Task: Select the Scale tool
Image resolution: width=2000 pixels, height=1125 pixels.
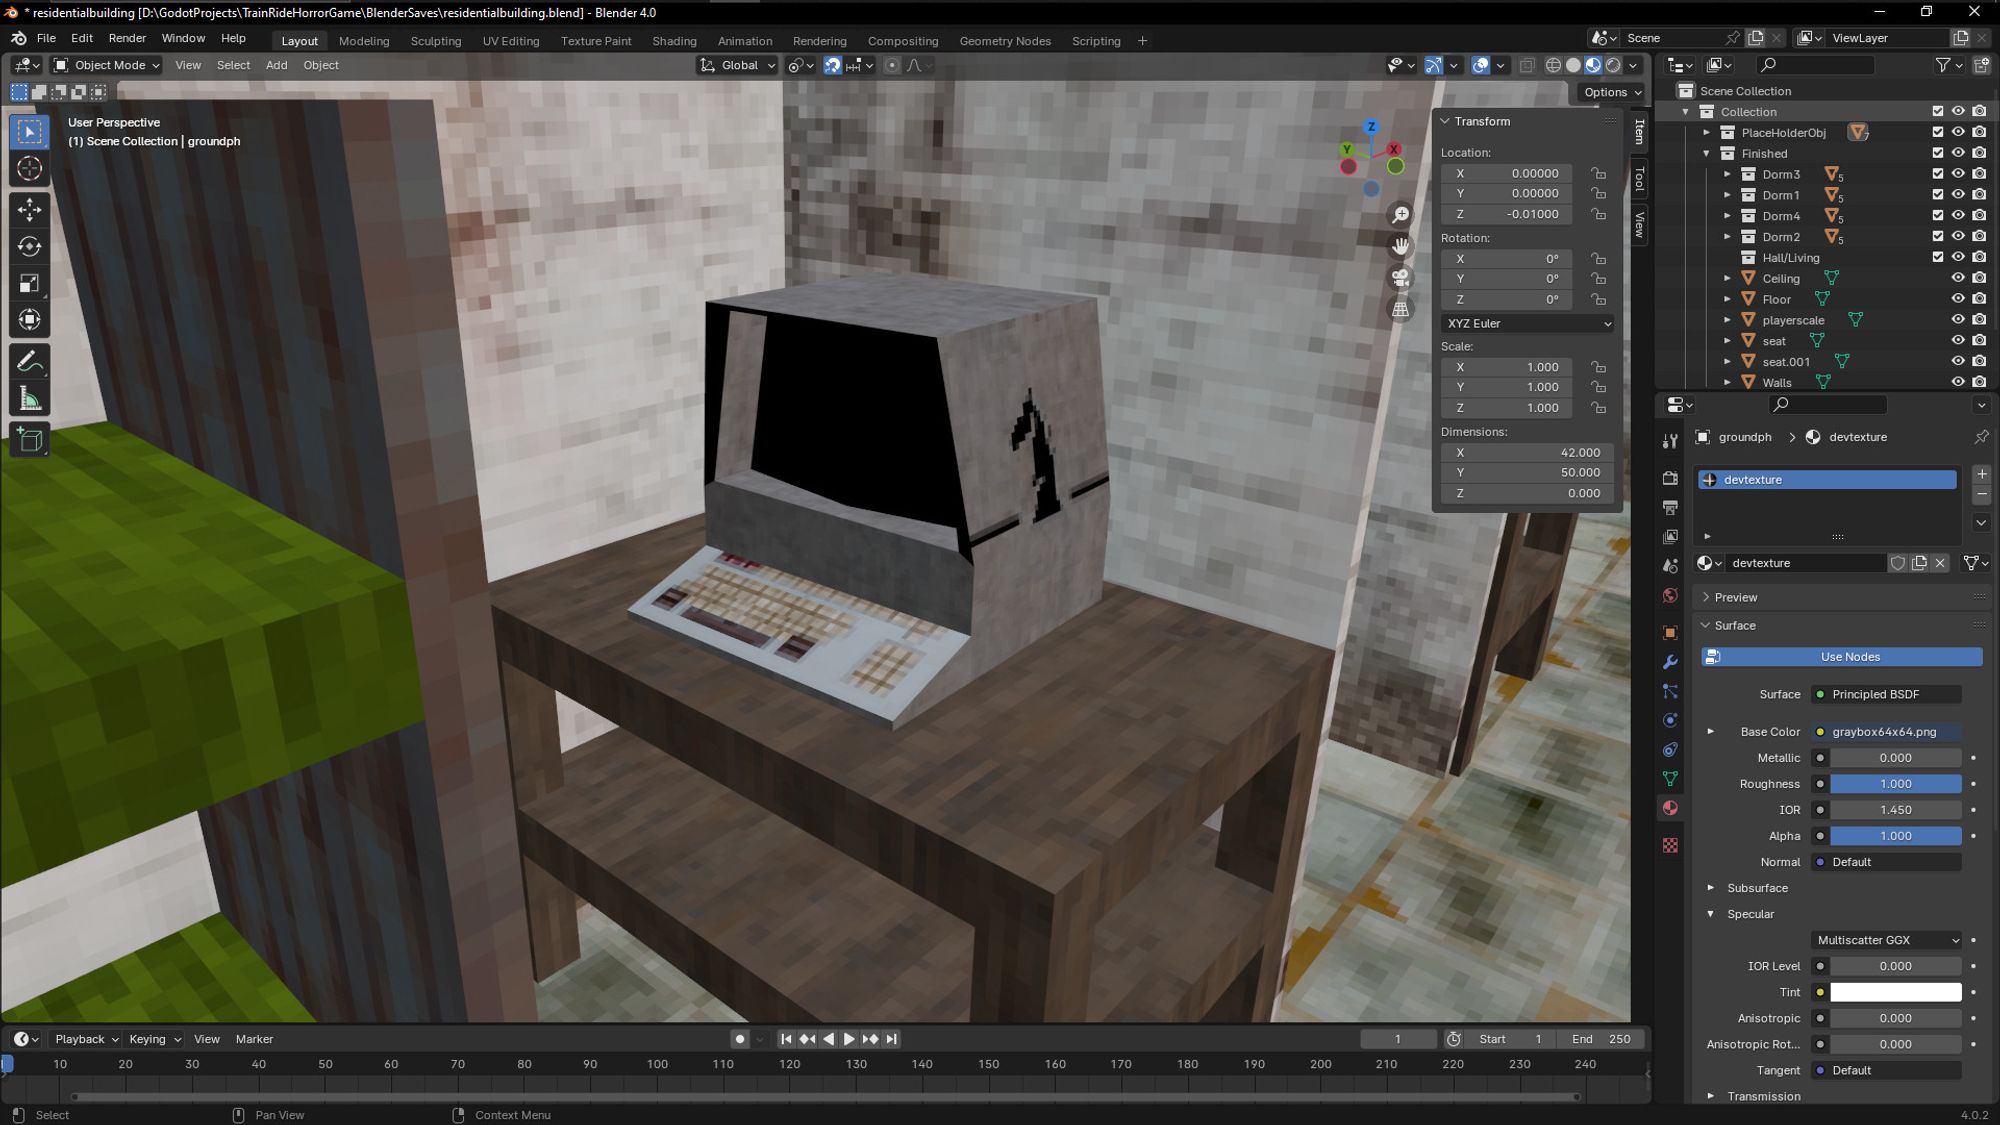Action: [30, 283]
